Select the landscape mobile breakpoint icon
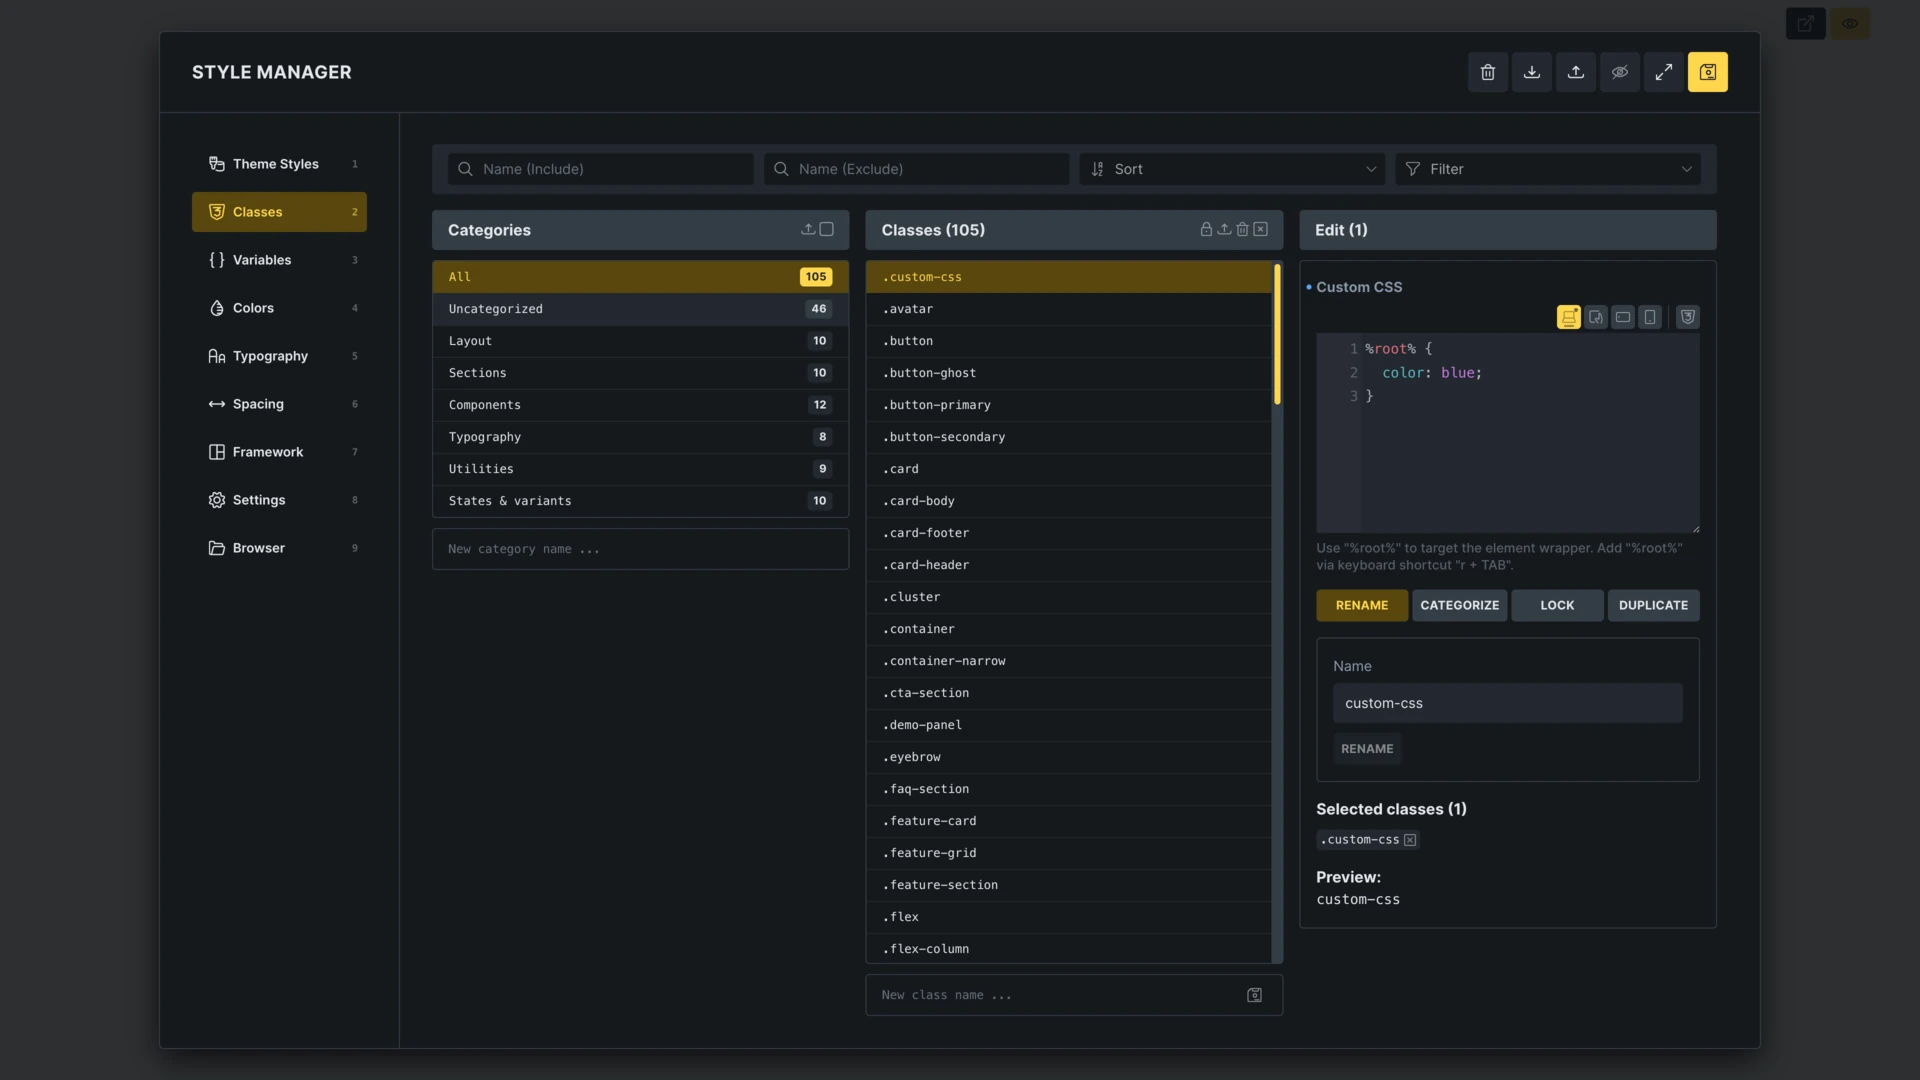This screenshot has width=1920, height=1080. pos(1623,317)
